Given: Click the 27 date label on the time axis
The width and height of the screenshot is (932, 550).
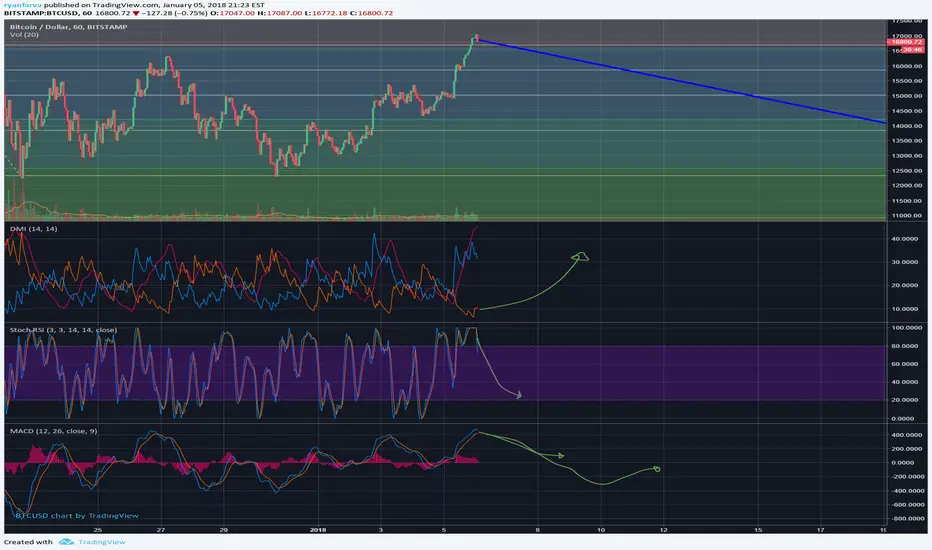Looking at the screenshot, I should [161, 530].
